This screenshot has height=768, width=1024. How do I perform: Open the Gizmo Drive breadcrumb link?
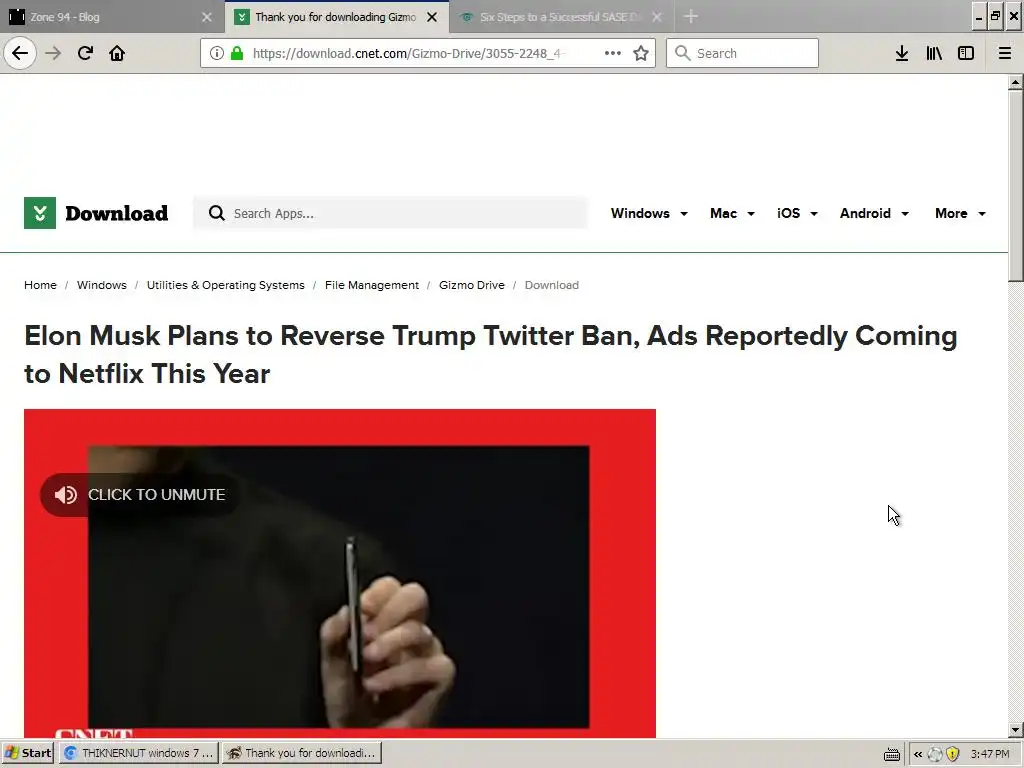click(x=472, y=285)
